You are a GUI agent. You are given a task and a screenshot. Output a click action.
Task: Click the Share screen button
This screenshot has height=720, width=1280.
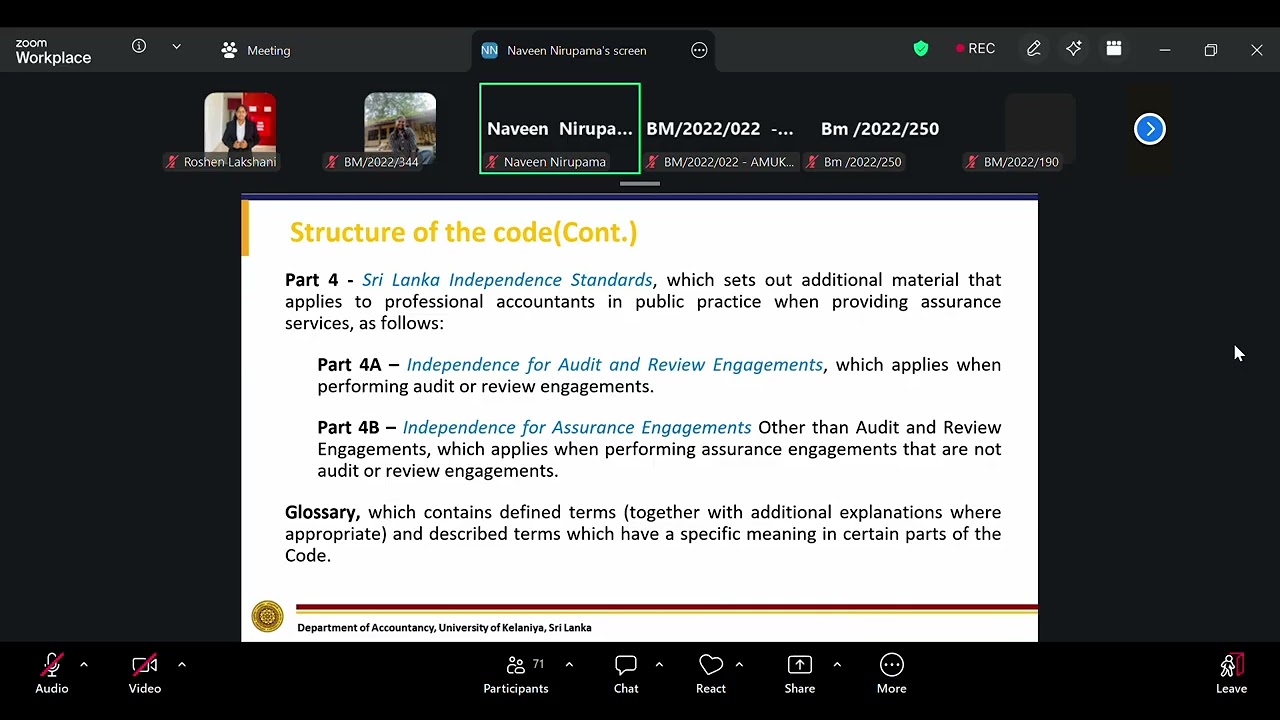[800, 674]
